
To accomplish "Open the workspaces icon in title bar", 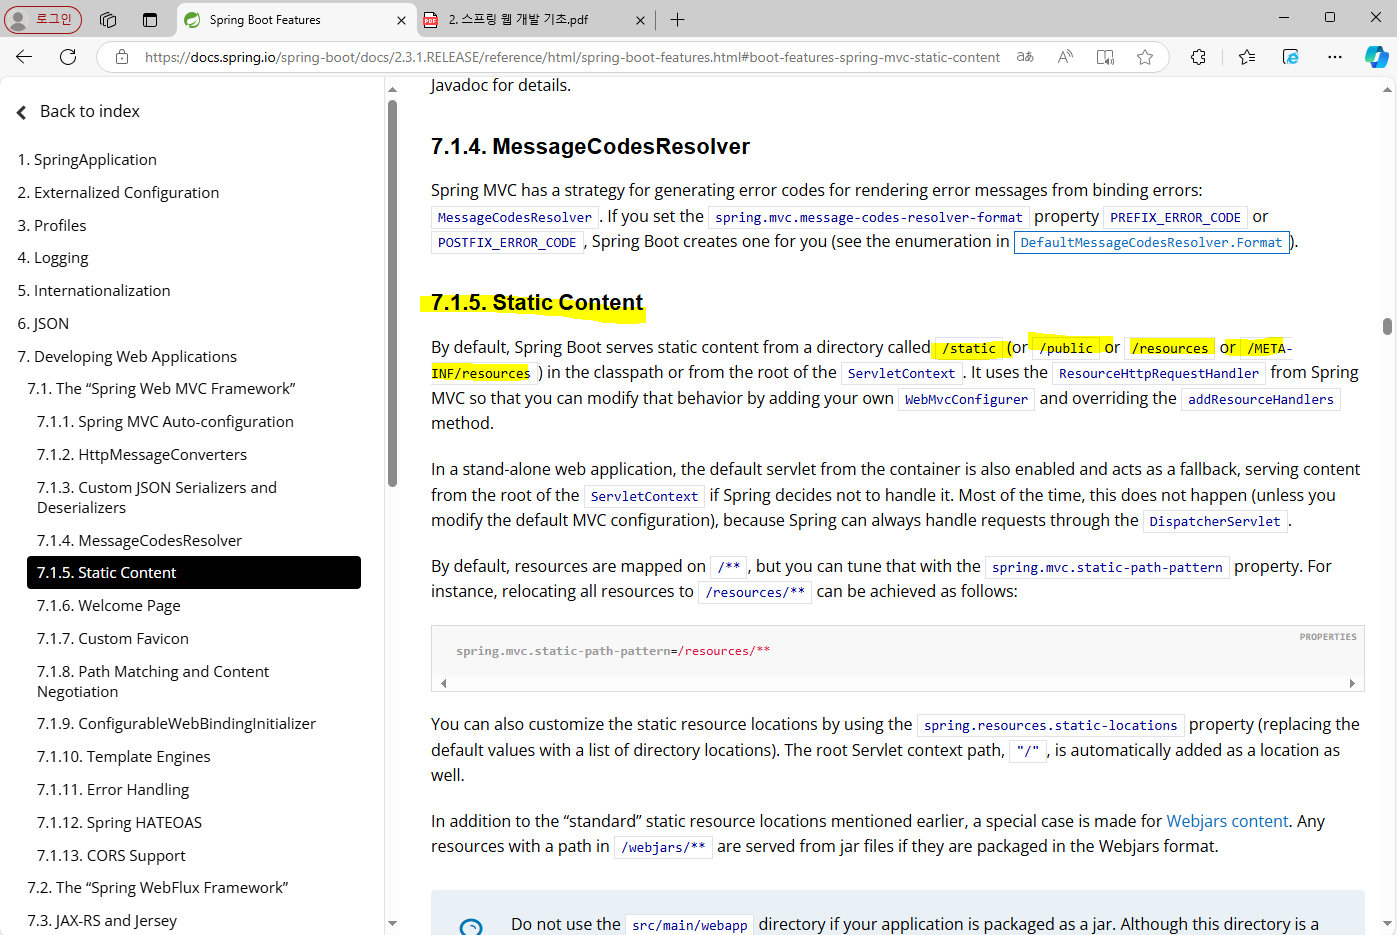I will tap(108, 19).
